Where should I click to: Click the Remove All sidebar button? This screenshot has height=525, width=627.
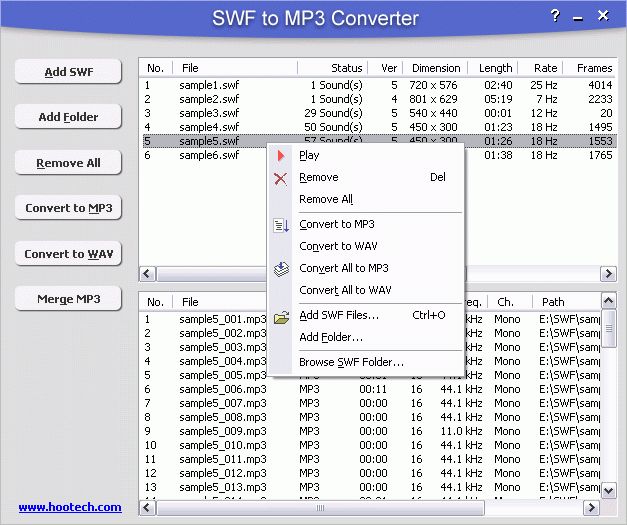tap(68, 163)
